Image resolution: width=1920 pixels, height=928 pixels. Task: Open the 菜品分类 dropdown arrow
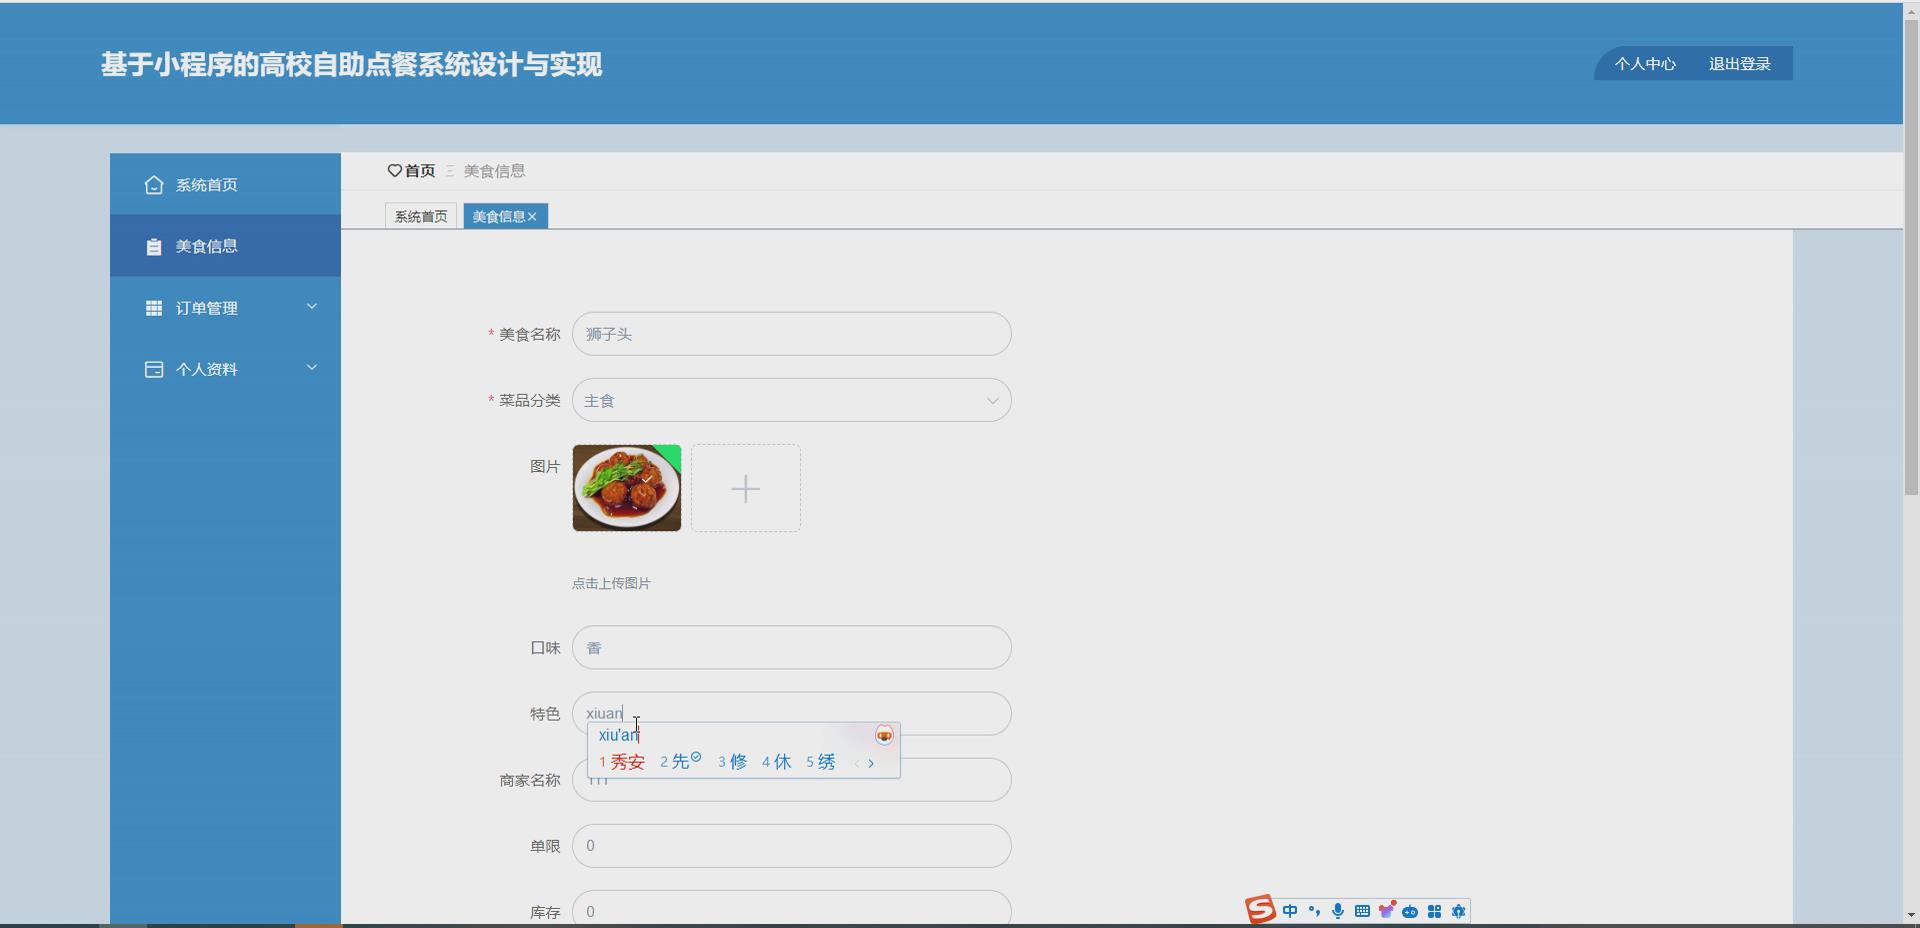(x=993, y=401)
